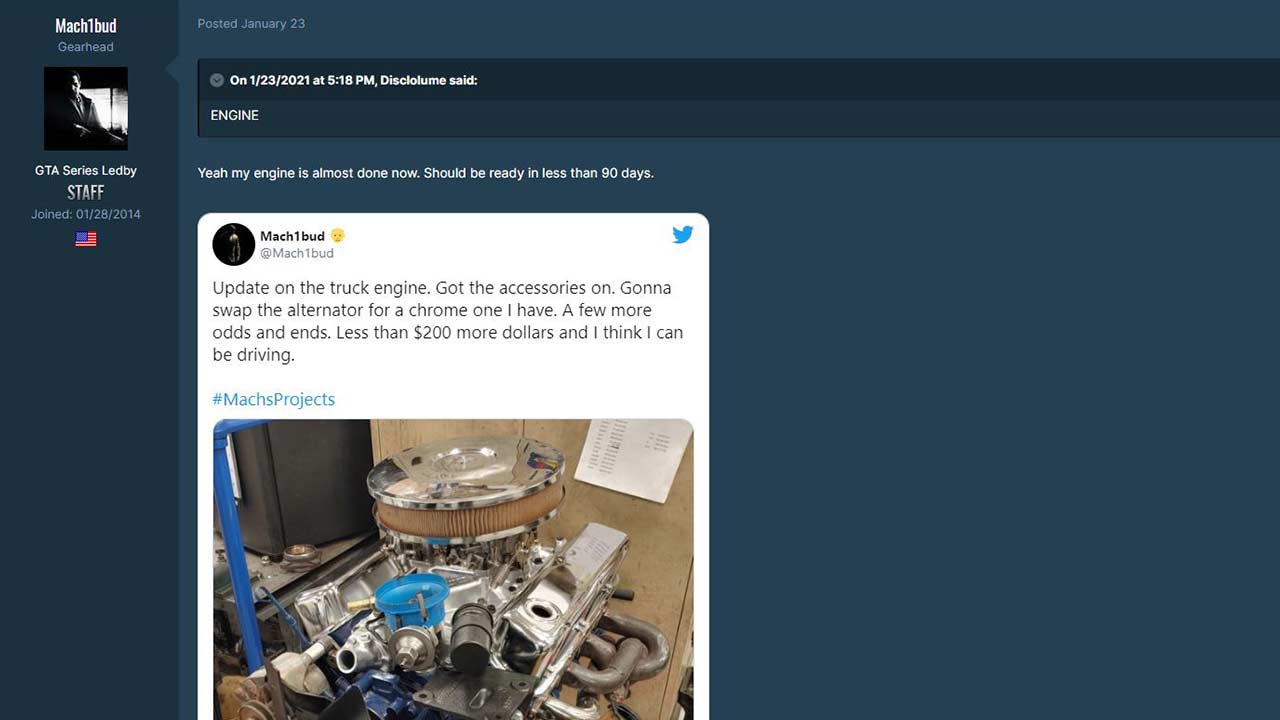Click the emoji beside the tweet author name
The height and width of the screenshot is (720, 1280).
338,236
